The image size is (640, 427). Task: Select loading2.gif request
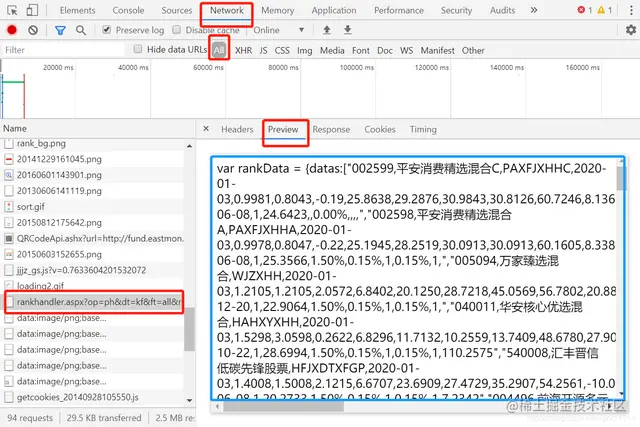[x=93, y=285]
